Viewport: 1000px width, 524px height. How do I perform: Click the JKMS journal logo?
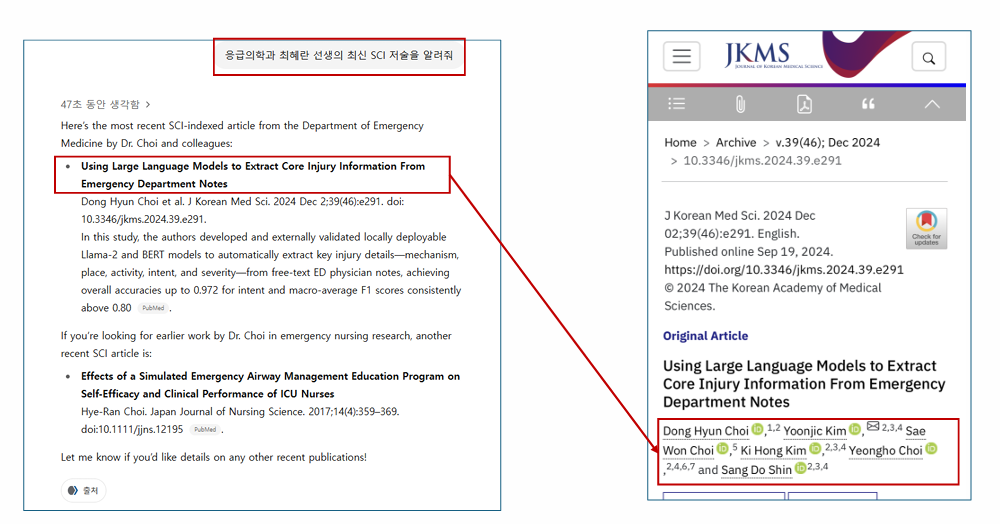click(x=773, y=55)
